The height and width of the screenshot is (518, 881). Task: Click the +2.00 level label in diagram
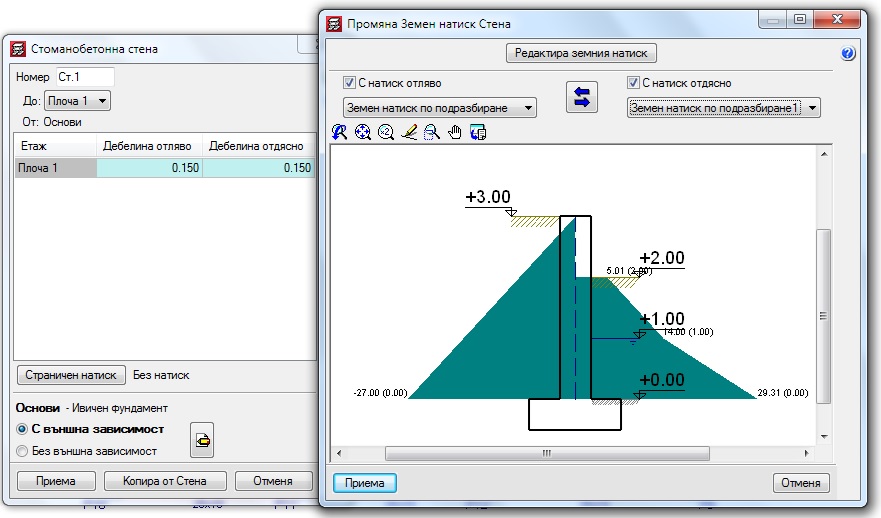[662, 258]
